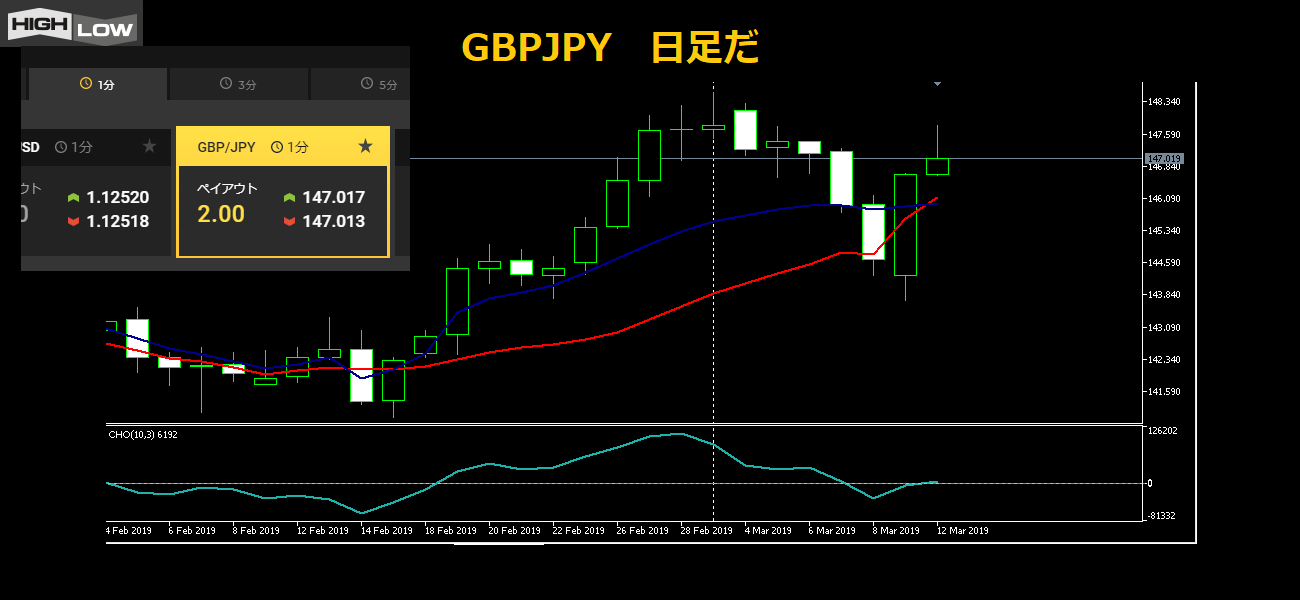Click red down arrow beside 147.013
Viewport: 1300px width, 600px height.
pyautogui.click(x=290, y=222)
